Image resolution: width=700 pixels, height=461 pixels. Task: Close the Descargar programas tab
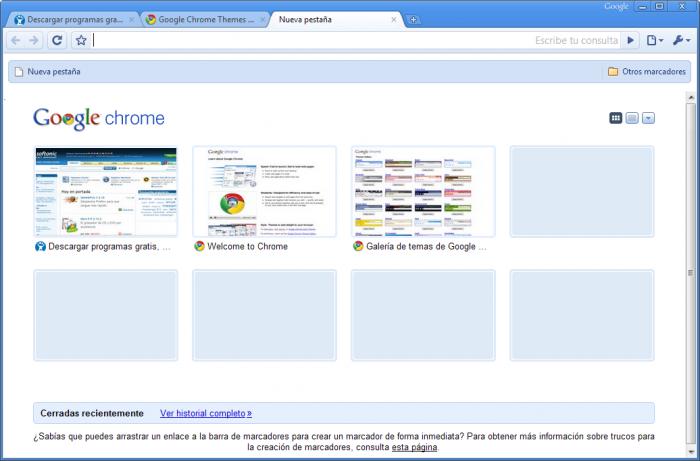pyautogui.click(x=131, y=20)
